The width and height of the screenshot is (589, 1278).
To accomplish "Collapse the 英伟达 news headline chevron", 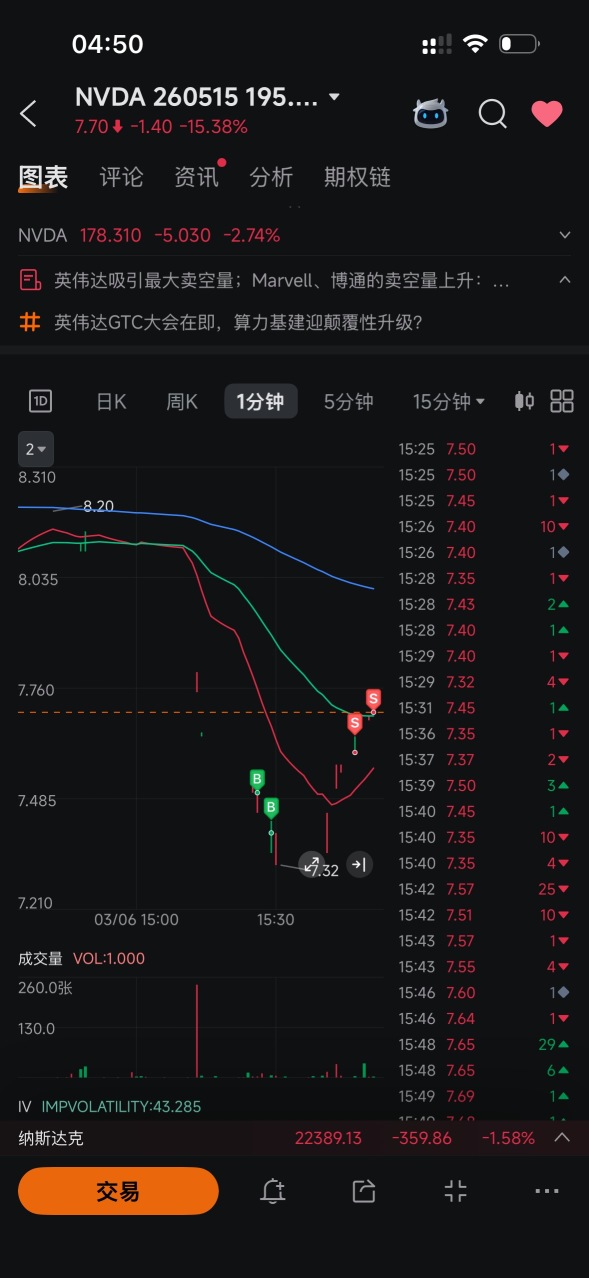I will (x=565, y=280).
